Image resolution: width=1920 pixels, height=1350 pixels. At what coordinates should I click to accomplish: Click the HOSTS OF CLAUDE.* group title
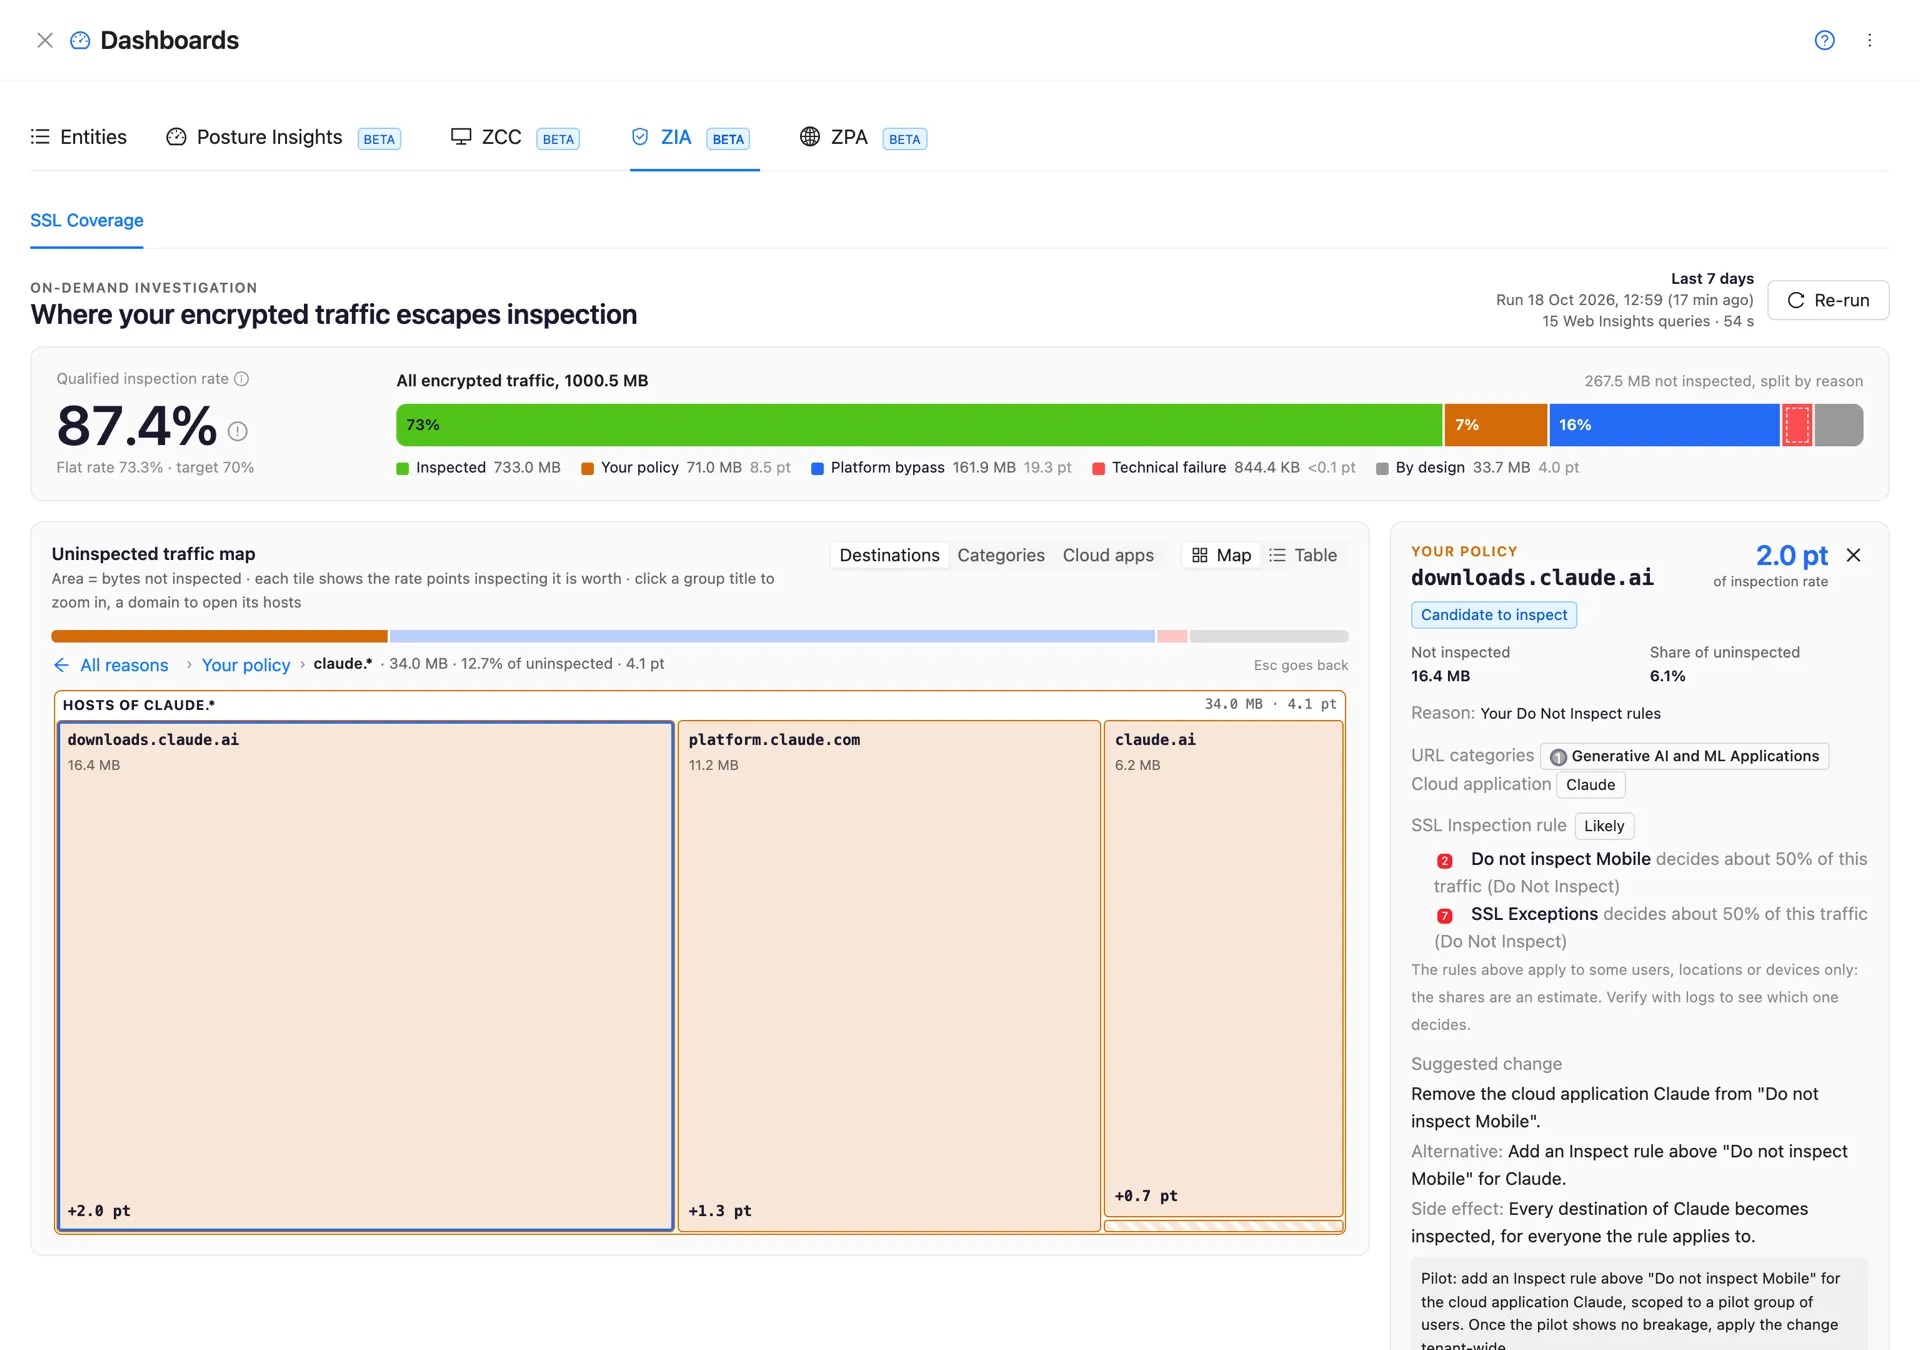(139, 705)
